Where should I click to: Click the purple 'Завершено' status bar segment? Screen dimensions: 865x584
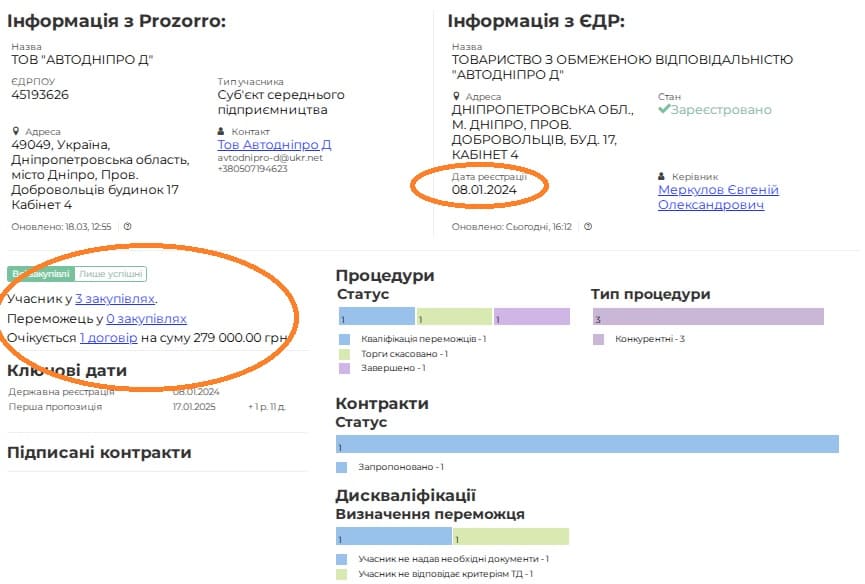pos(531,317)
